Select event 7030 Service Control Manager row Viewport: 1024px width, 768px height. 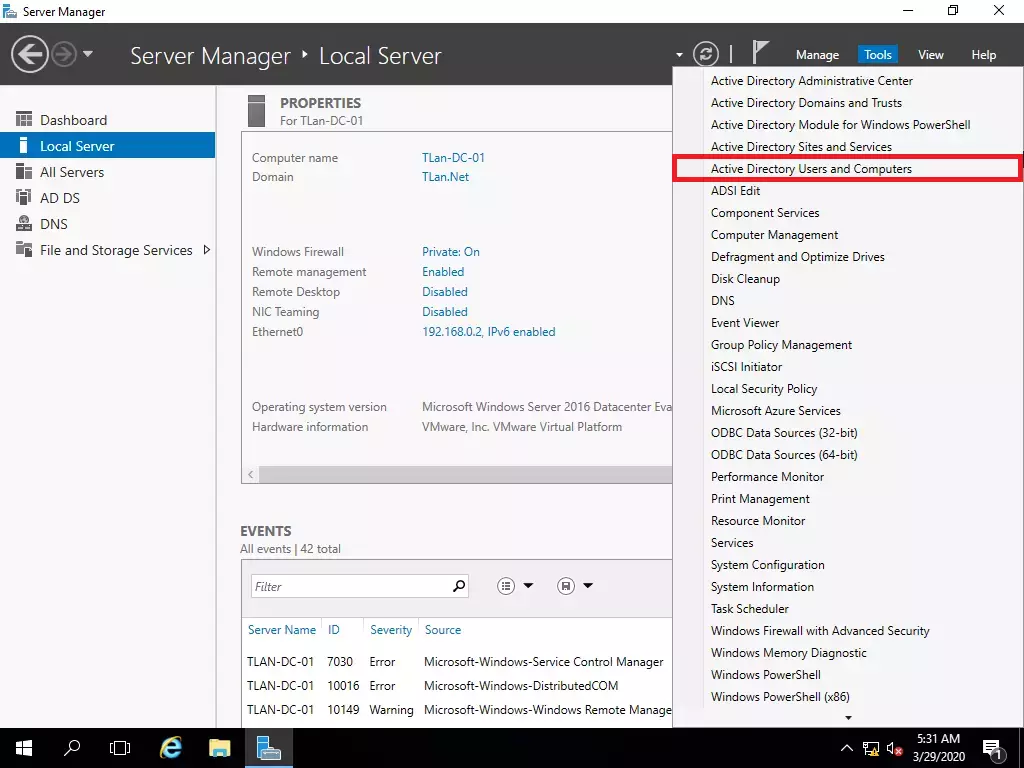point(457,662)
